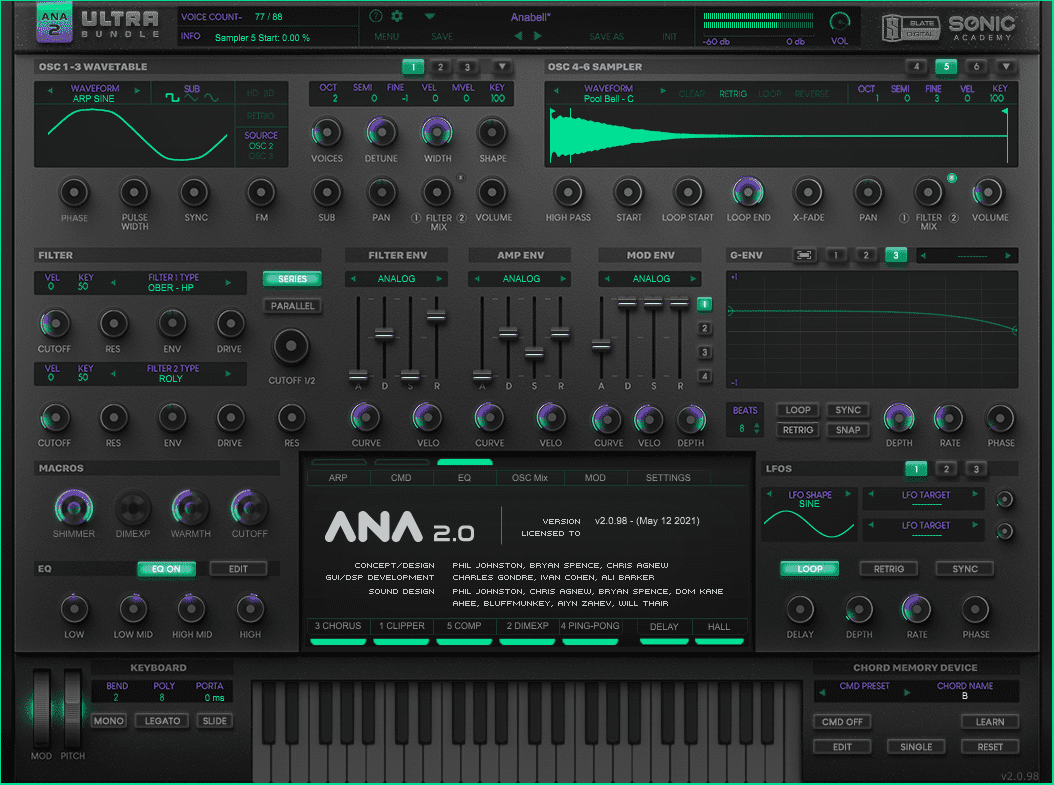Toggle EQ ON button

click(166, 569)
